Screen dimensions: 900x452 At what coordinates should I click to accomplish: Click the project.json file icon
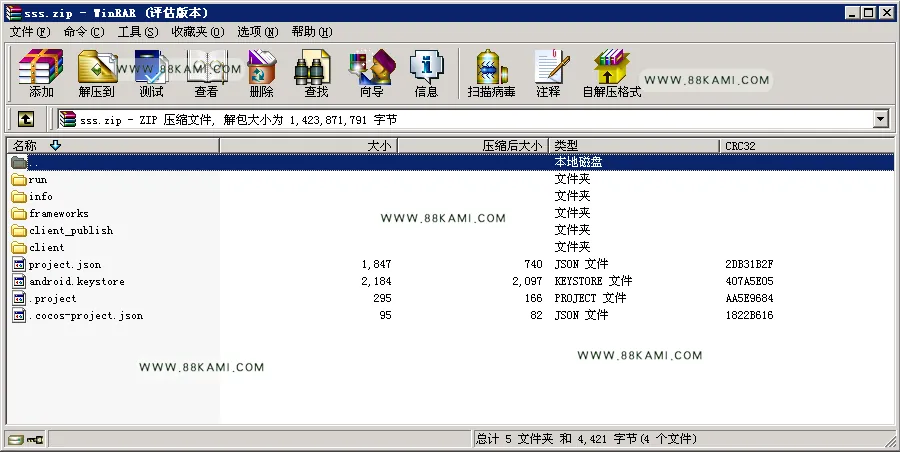pyautogui.click(x=19, y=264)
